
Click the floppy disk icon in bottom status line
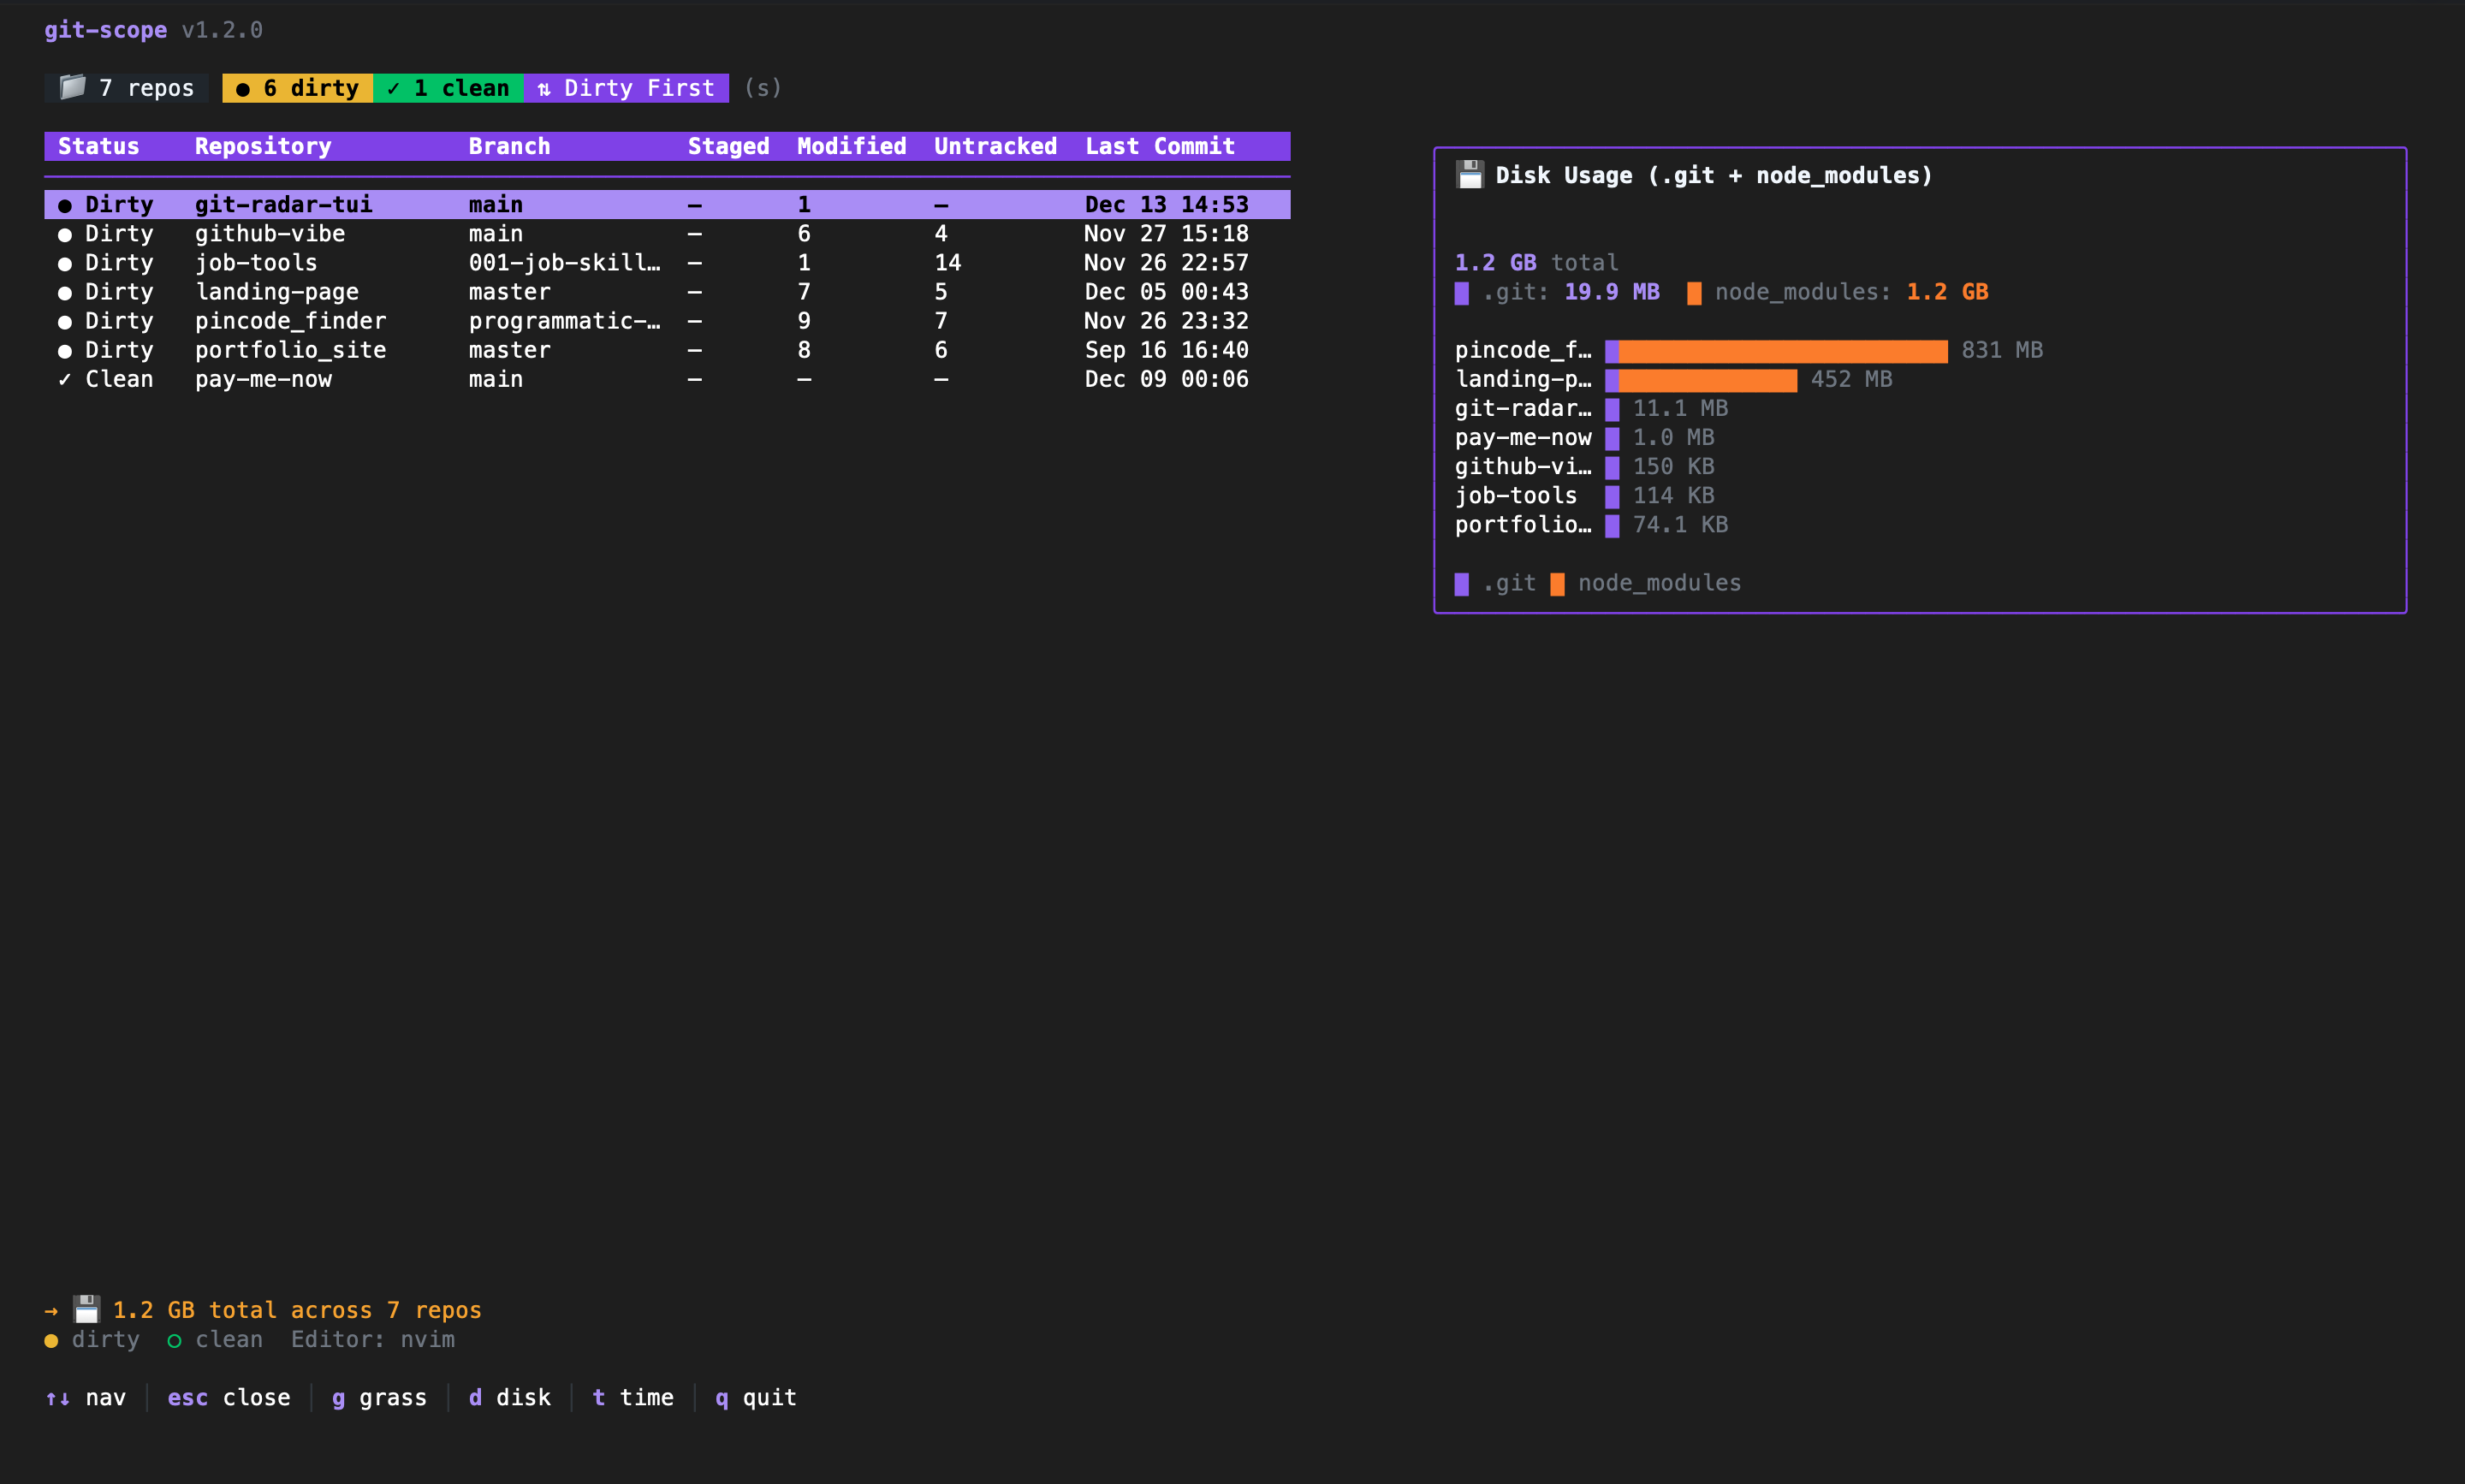coord(86,1309)
